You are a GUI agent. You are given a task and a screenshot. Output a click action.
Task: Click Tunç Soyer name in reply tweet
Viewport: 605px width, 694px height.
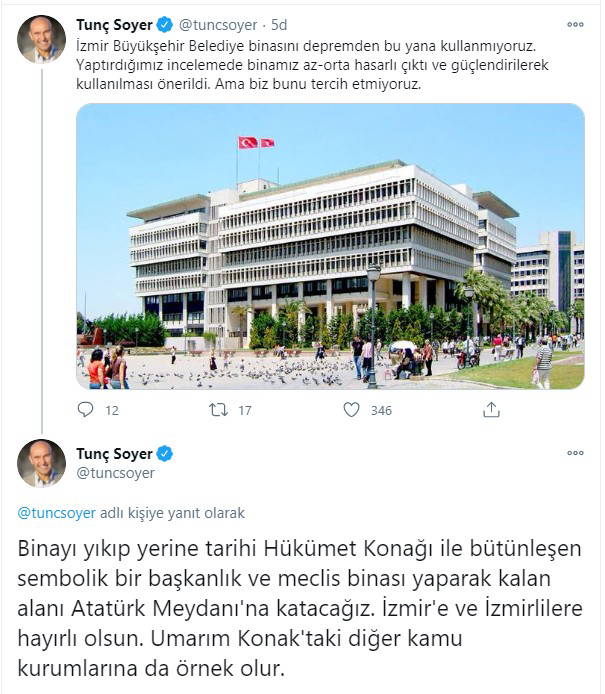tap(114, 454)
